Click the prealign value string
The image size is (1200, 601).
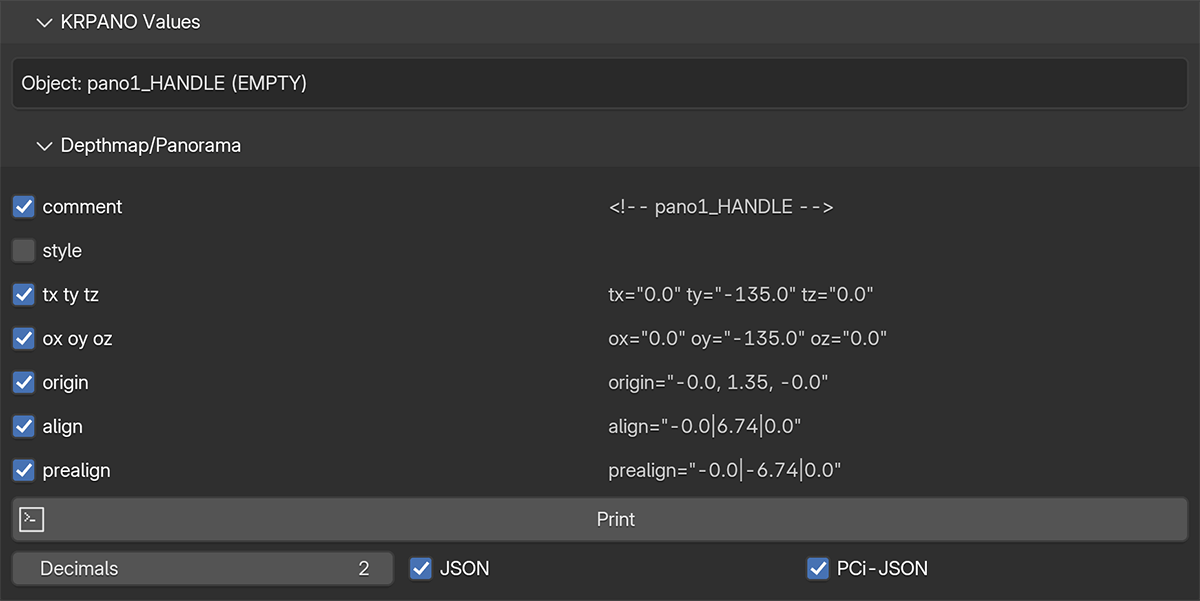[724, 471]
